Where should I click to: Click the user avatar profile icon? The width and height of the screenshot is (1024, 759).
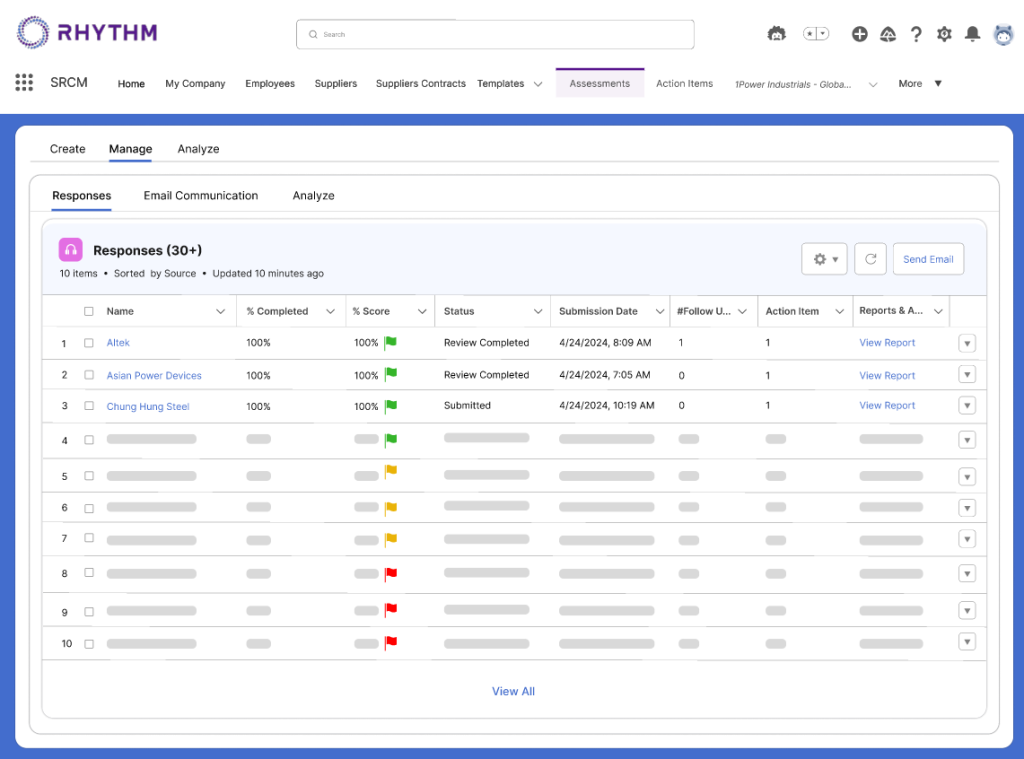(x=1002, y=34)
